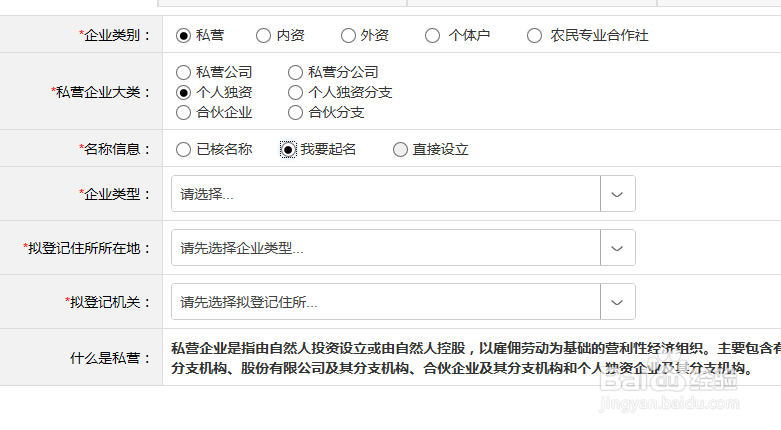Click the 请先选择企业类型 location field

tap(385, 248)
